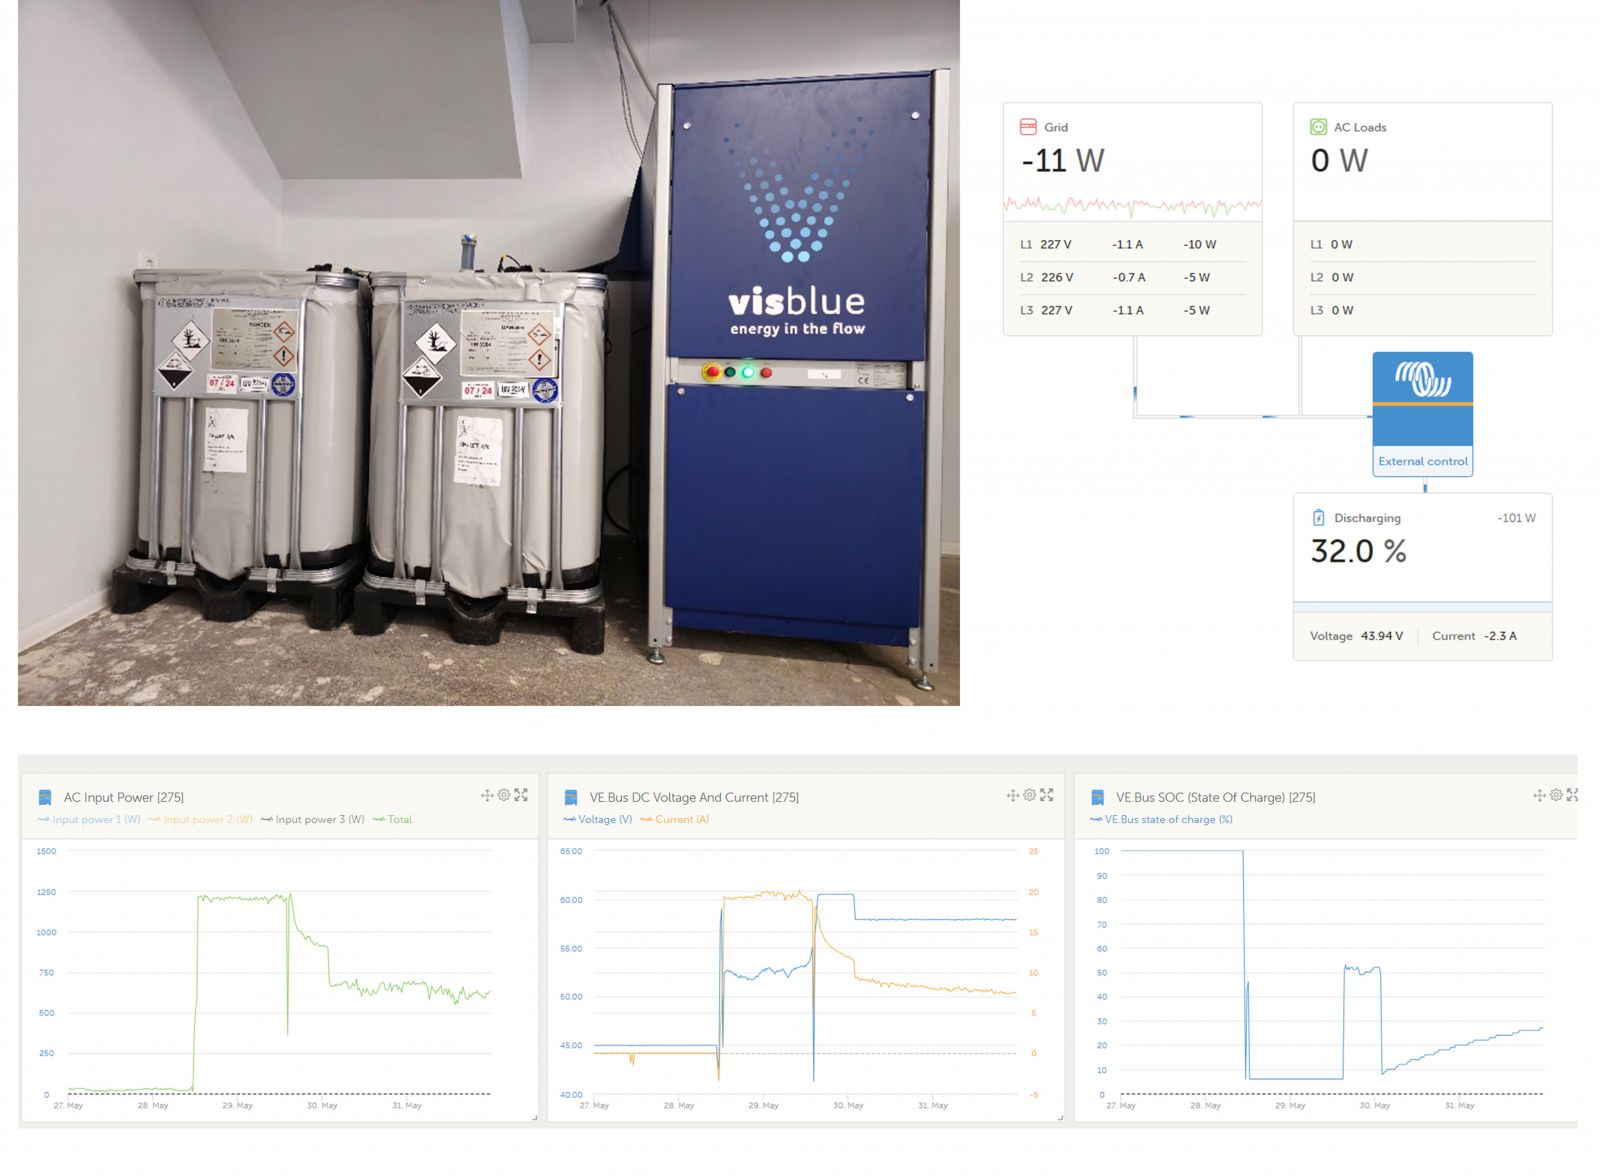Click the VE.Bus SOC widget device icon
This screenshot has width=1600, height=1176.
(1097, 797)
